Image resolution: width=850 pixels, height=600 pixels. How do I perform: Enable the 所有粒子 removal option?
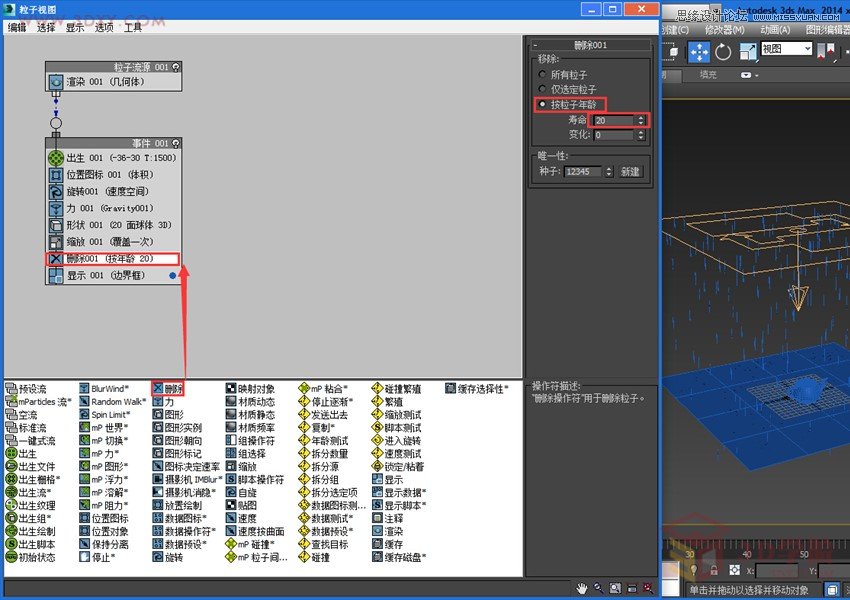[x=542, y=74]
